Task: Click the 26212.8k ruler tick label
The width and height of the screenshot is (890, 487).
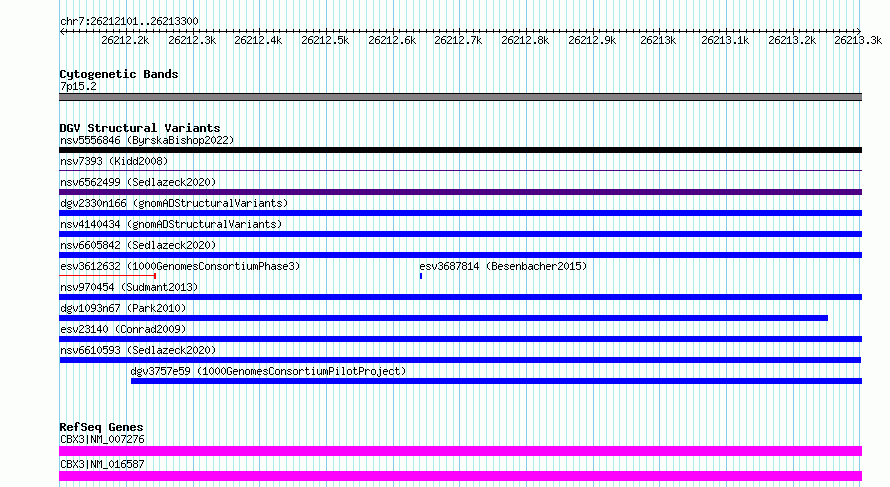Action: pyautogui.click(x=525, y=40)
